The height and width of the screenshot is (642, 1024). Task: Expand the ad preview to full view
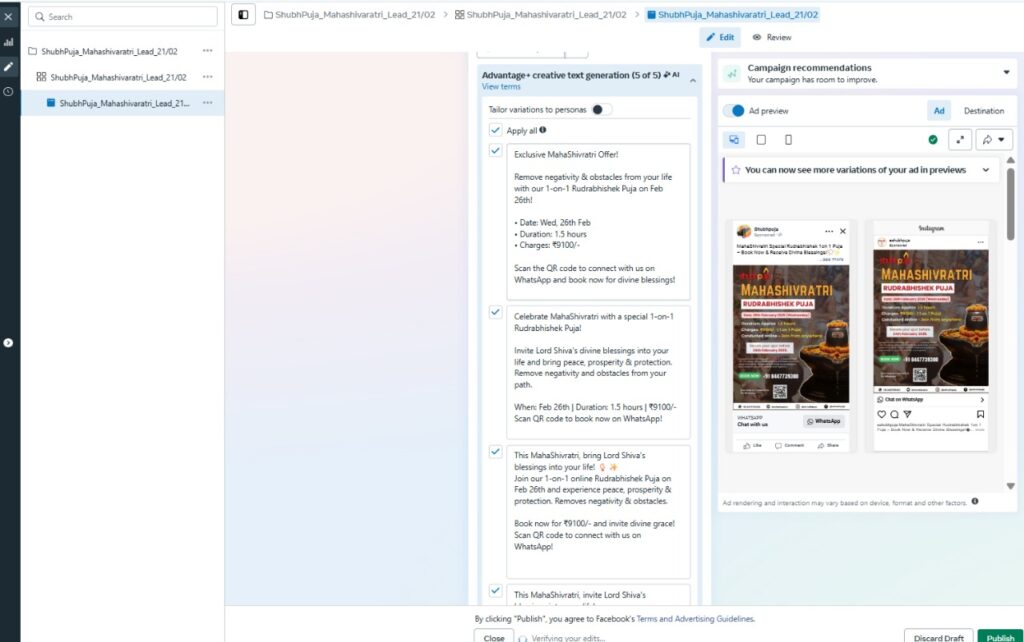click(x=960, y=140)
